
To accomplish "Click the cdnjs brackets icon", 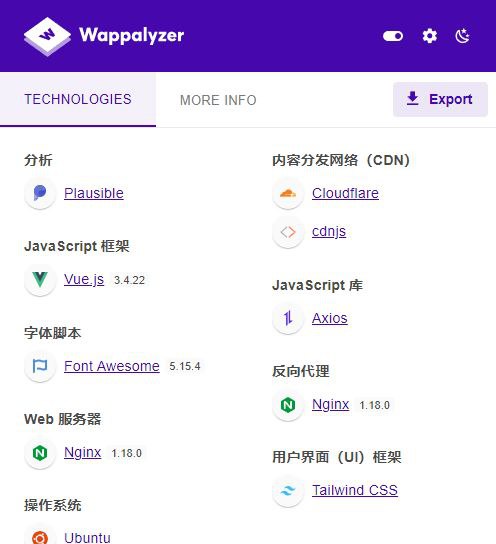I will pos(288,232).
